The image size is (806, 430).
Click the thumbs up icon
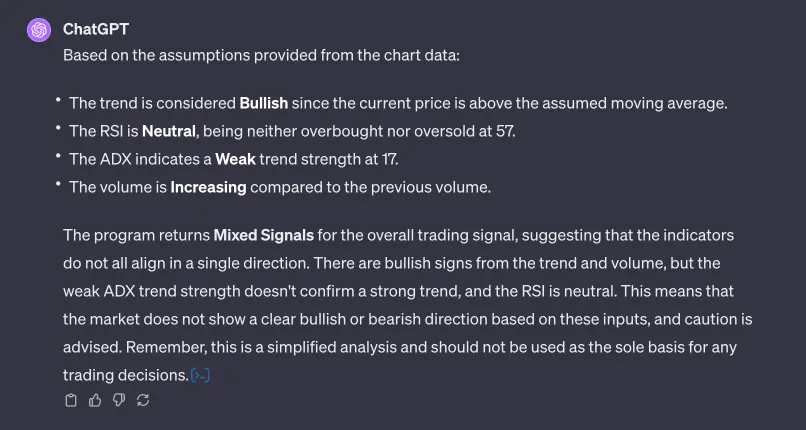coord(95,400)
